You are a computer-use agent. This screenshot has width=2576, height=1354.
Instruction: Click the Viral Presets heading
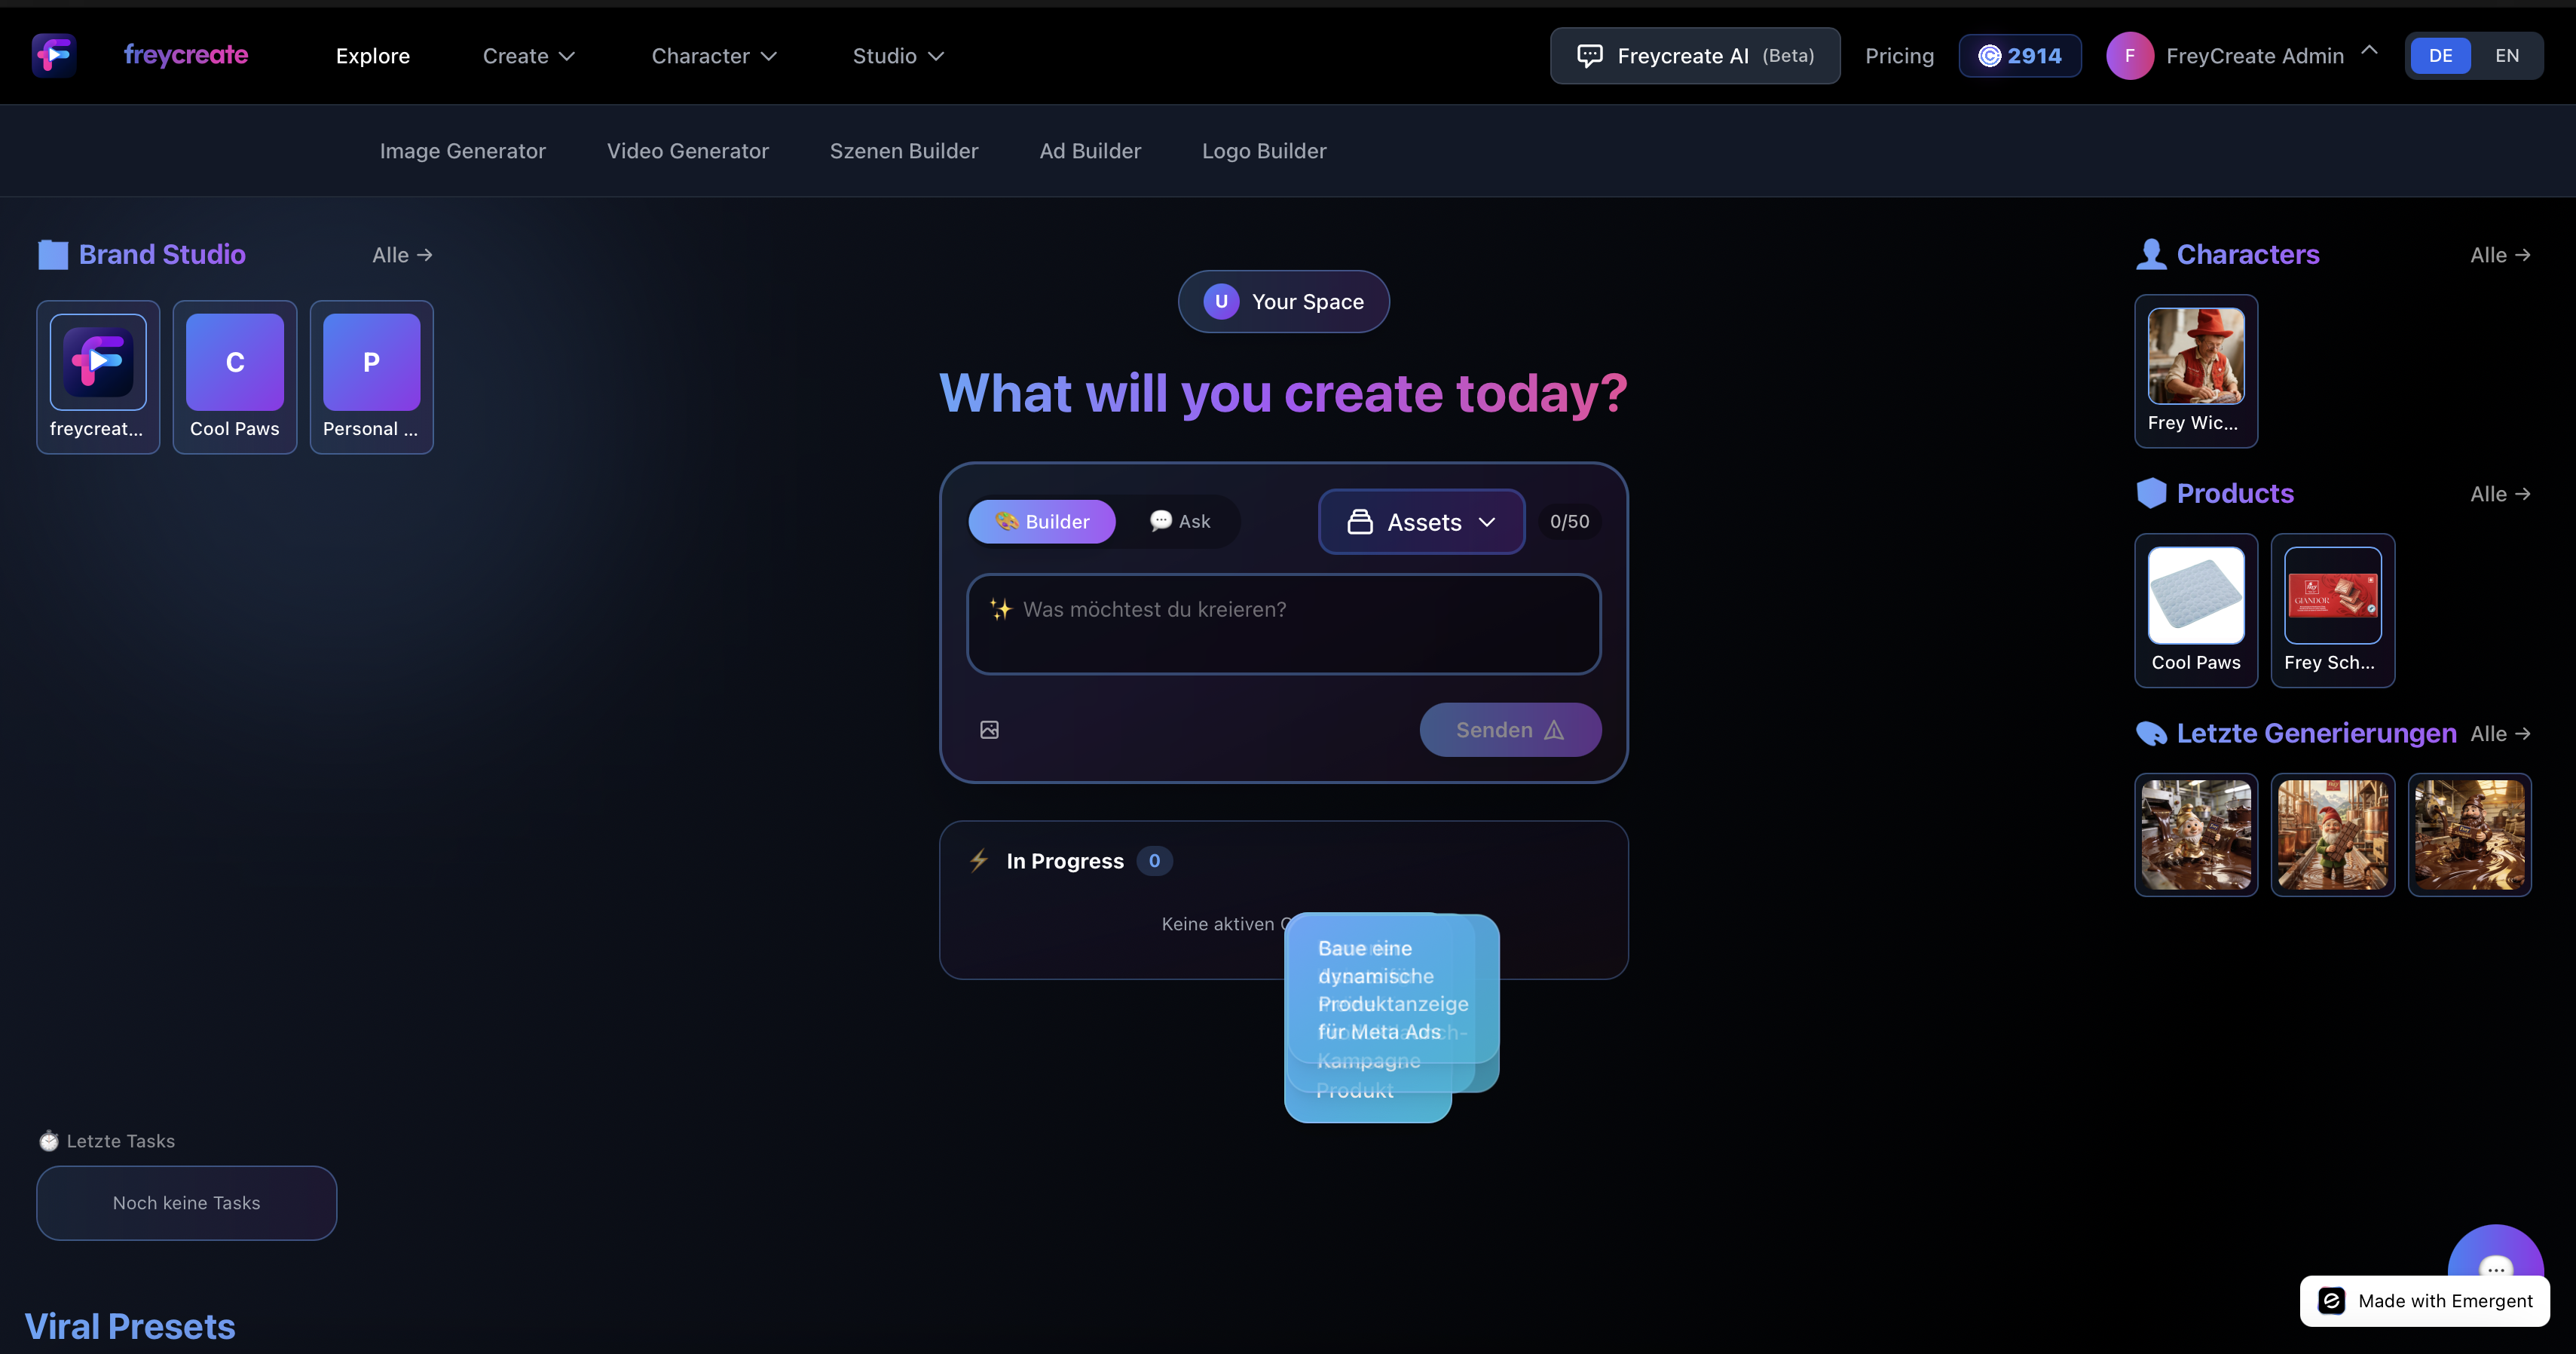(x=130, y=1327)
